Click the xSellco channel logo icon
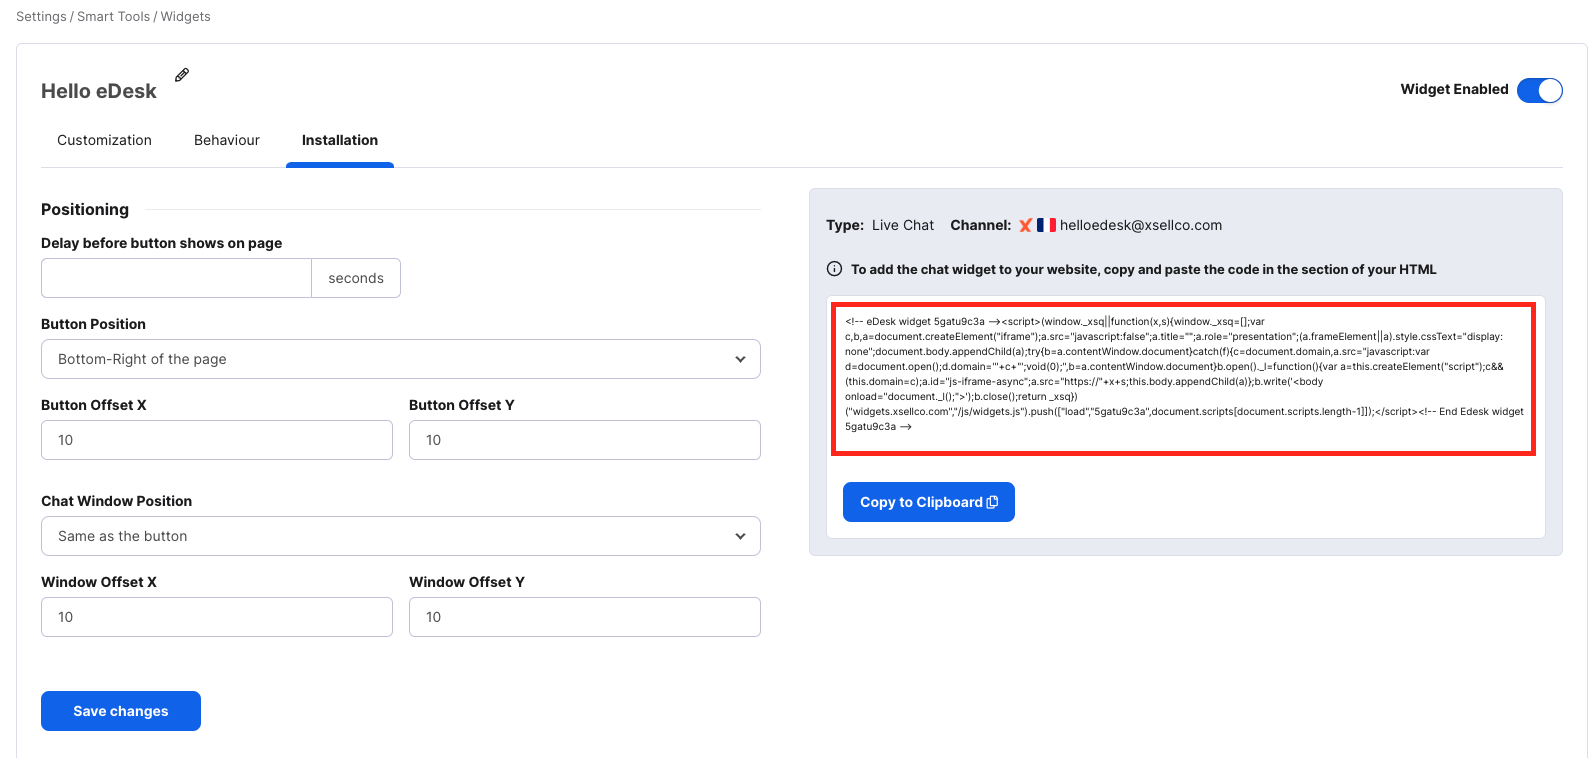 pyautogui.click(x=1025, y=226)
